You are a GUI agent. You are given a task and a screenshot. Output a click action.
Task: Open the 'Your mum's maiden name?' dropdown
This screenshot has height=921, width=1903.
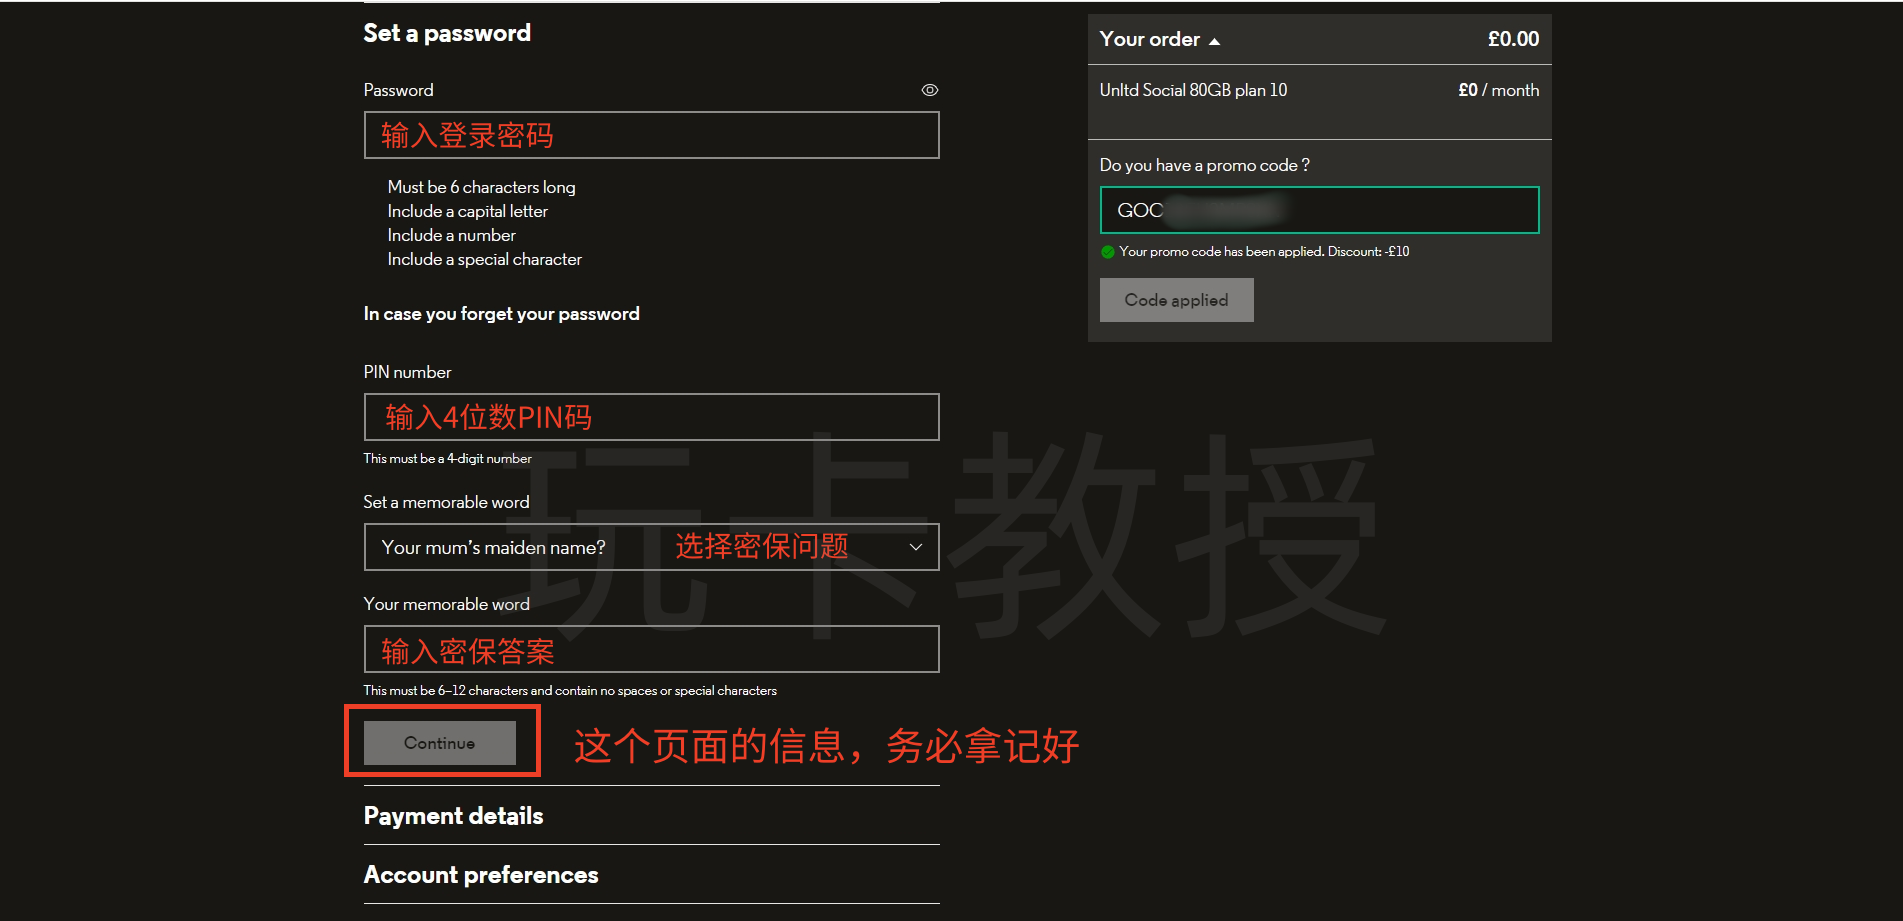(650, 547)
